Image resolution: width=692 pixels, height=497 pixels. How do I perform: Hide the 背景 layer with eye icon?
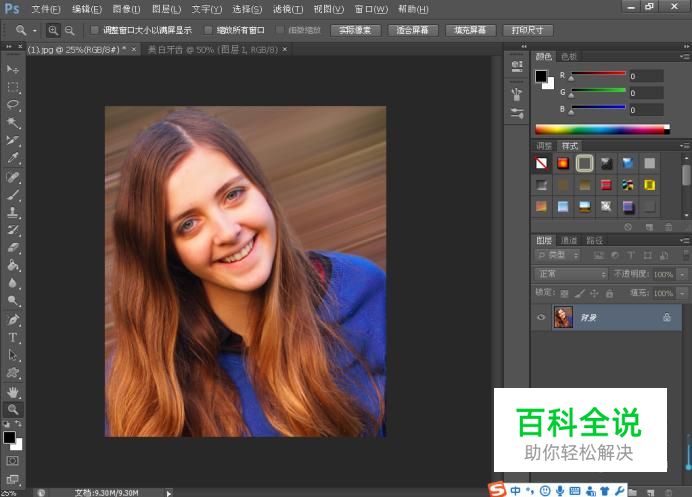click(x=542, y=317)
